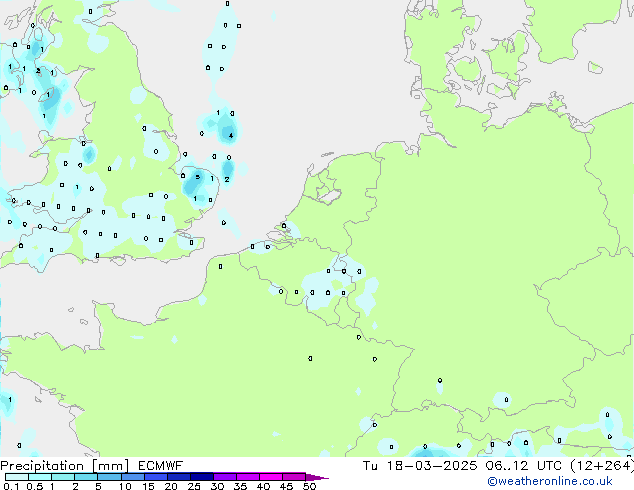Click the '30' legend scale number

click(x=217, y=486)
